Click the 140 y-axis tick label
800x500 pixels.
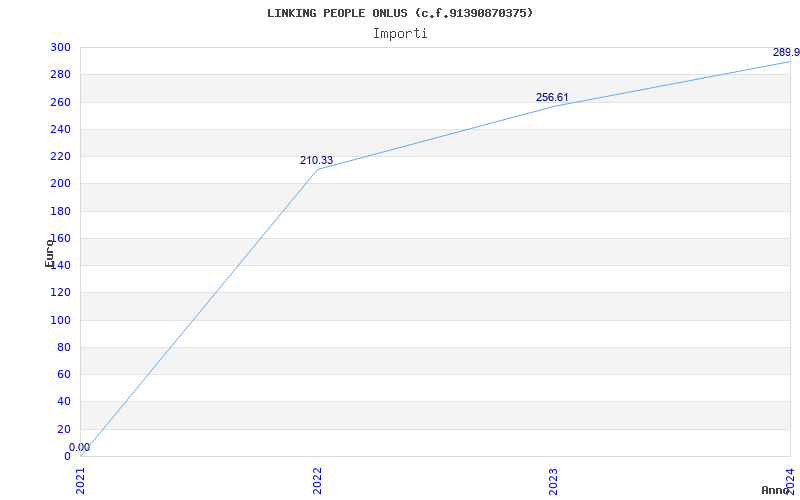click(60, 265)
